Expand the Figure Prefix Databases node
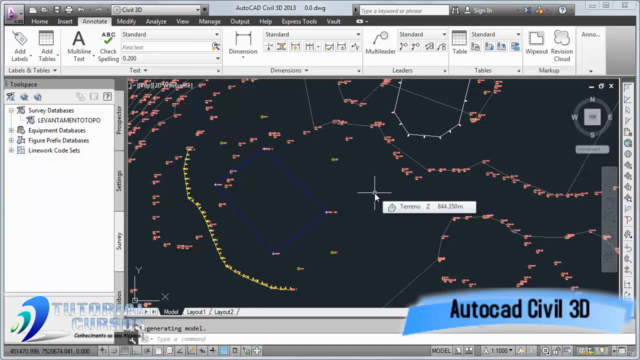 tap(11, 140)
